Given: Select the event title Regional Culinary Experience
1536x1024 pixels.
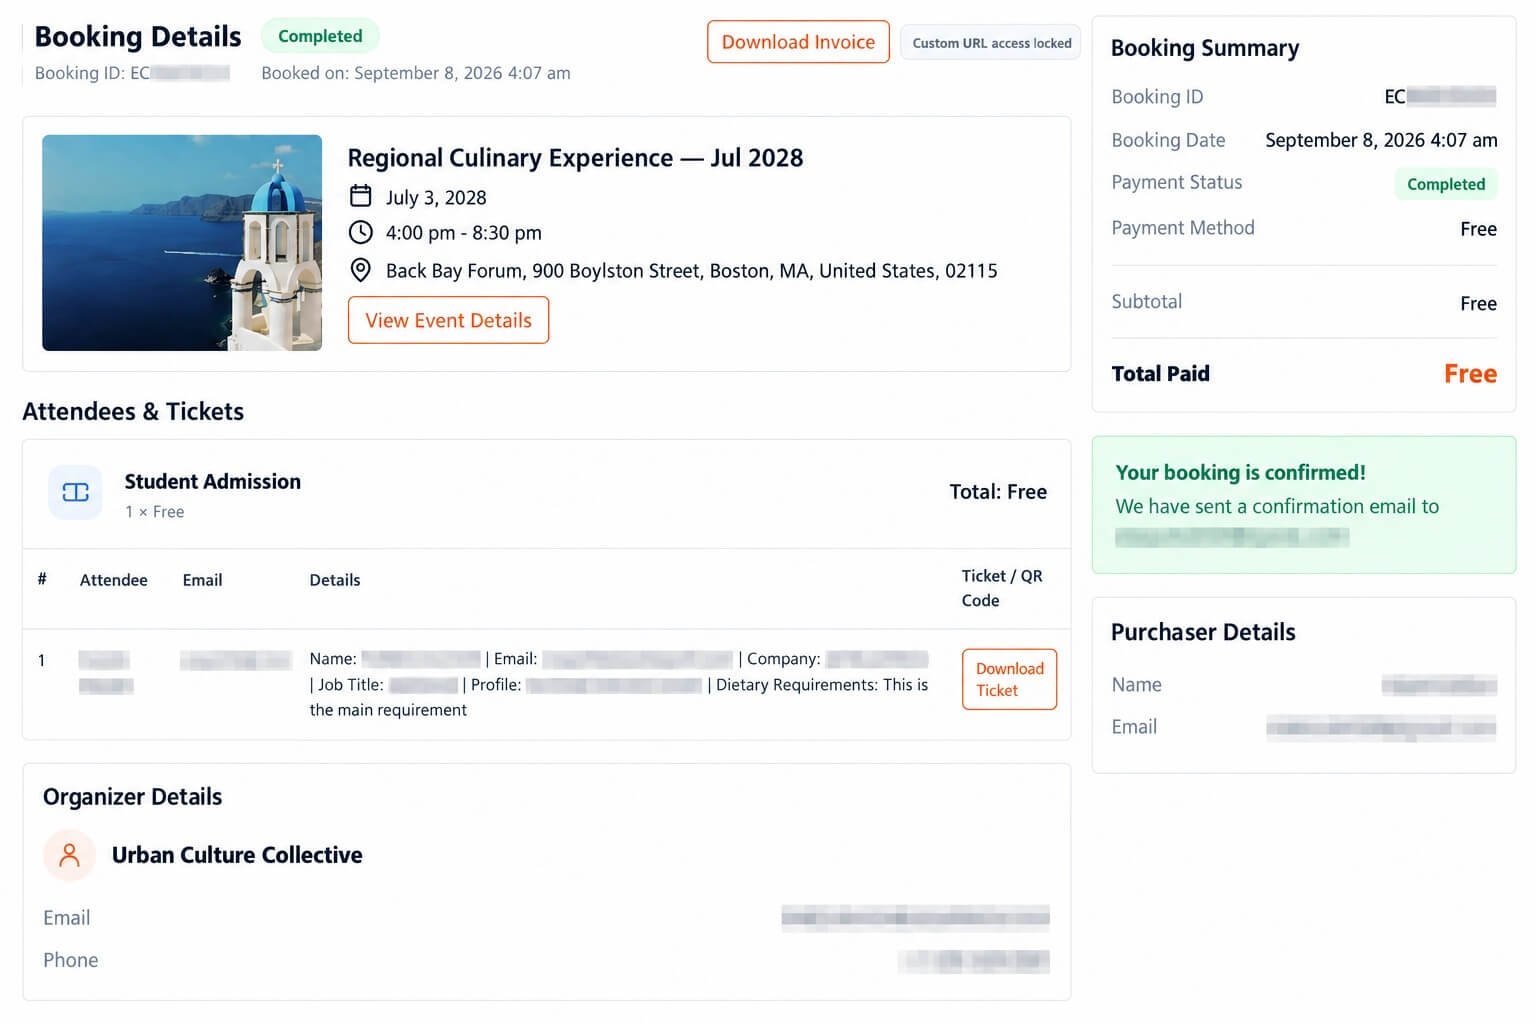Looking at the screenshot, I should [x=575, y=158].
